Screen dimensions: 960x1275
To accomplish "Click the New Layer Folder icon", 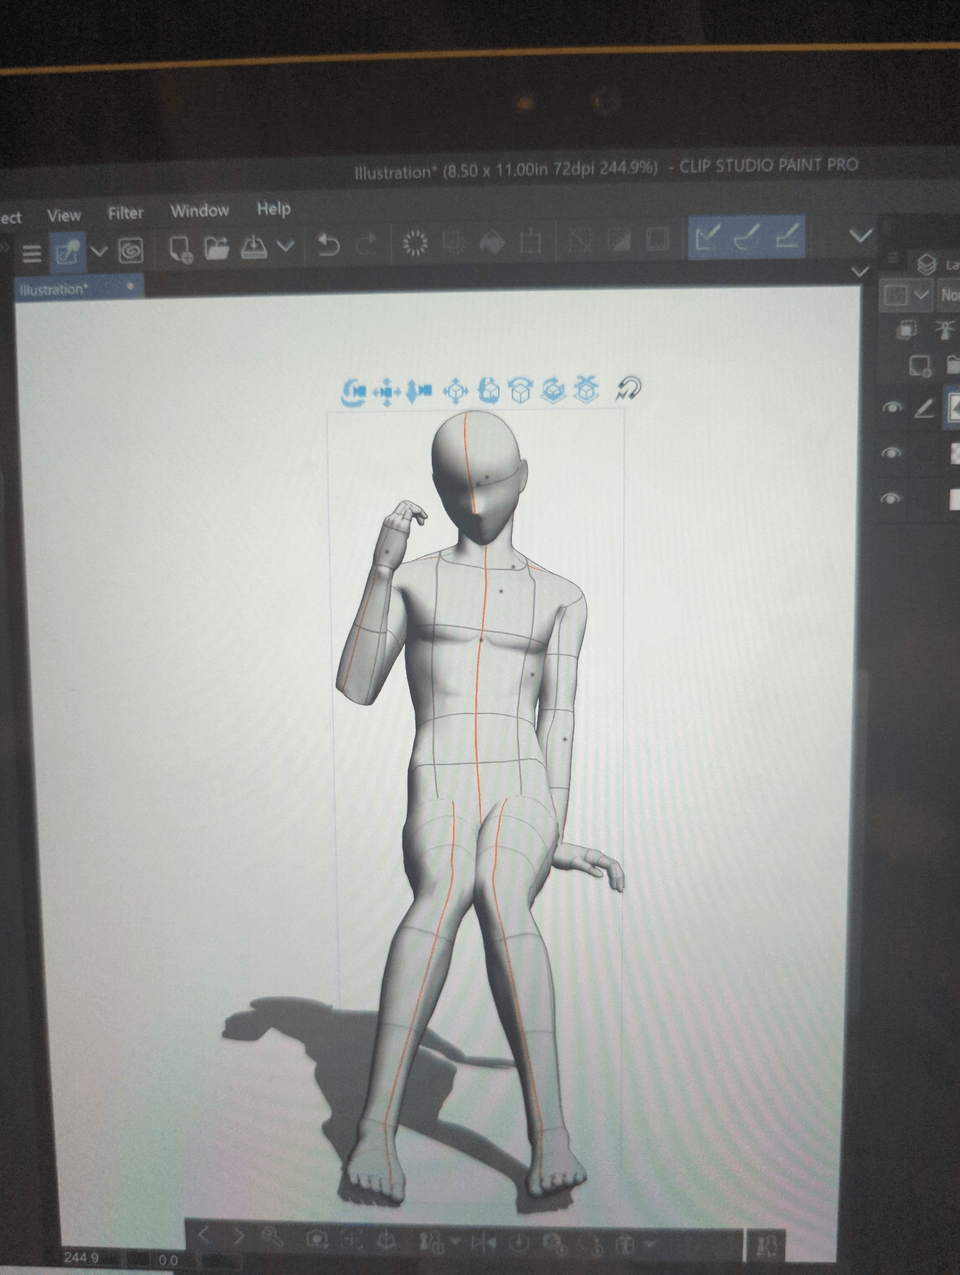I will (x=954, y=362).
